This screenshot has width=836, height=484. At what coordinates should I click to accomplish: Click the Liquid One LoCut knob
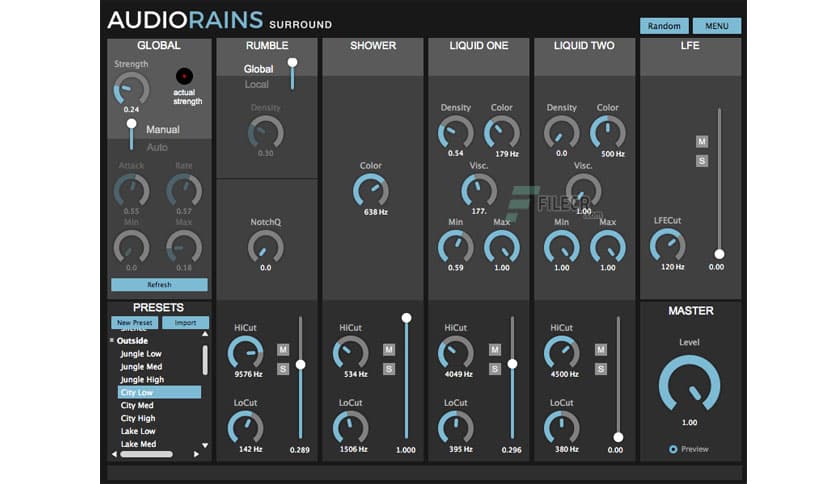coord(455,428)
